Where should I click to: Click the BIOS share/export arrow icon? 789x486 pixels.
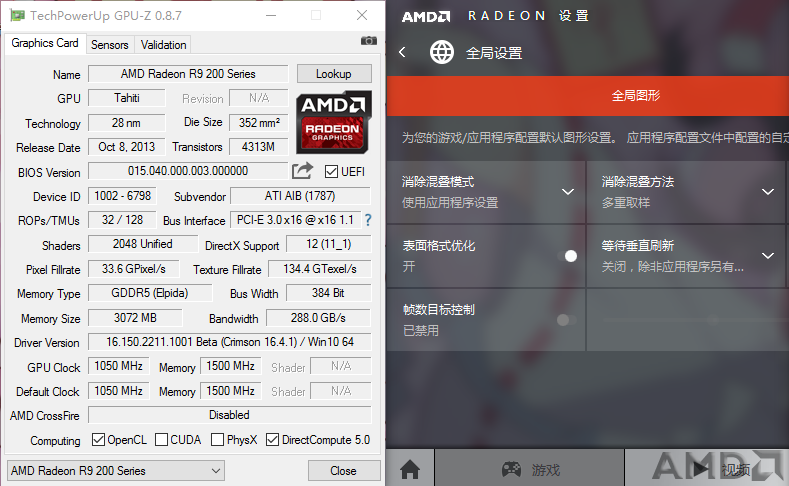[x=302, y=171]
